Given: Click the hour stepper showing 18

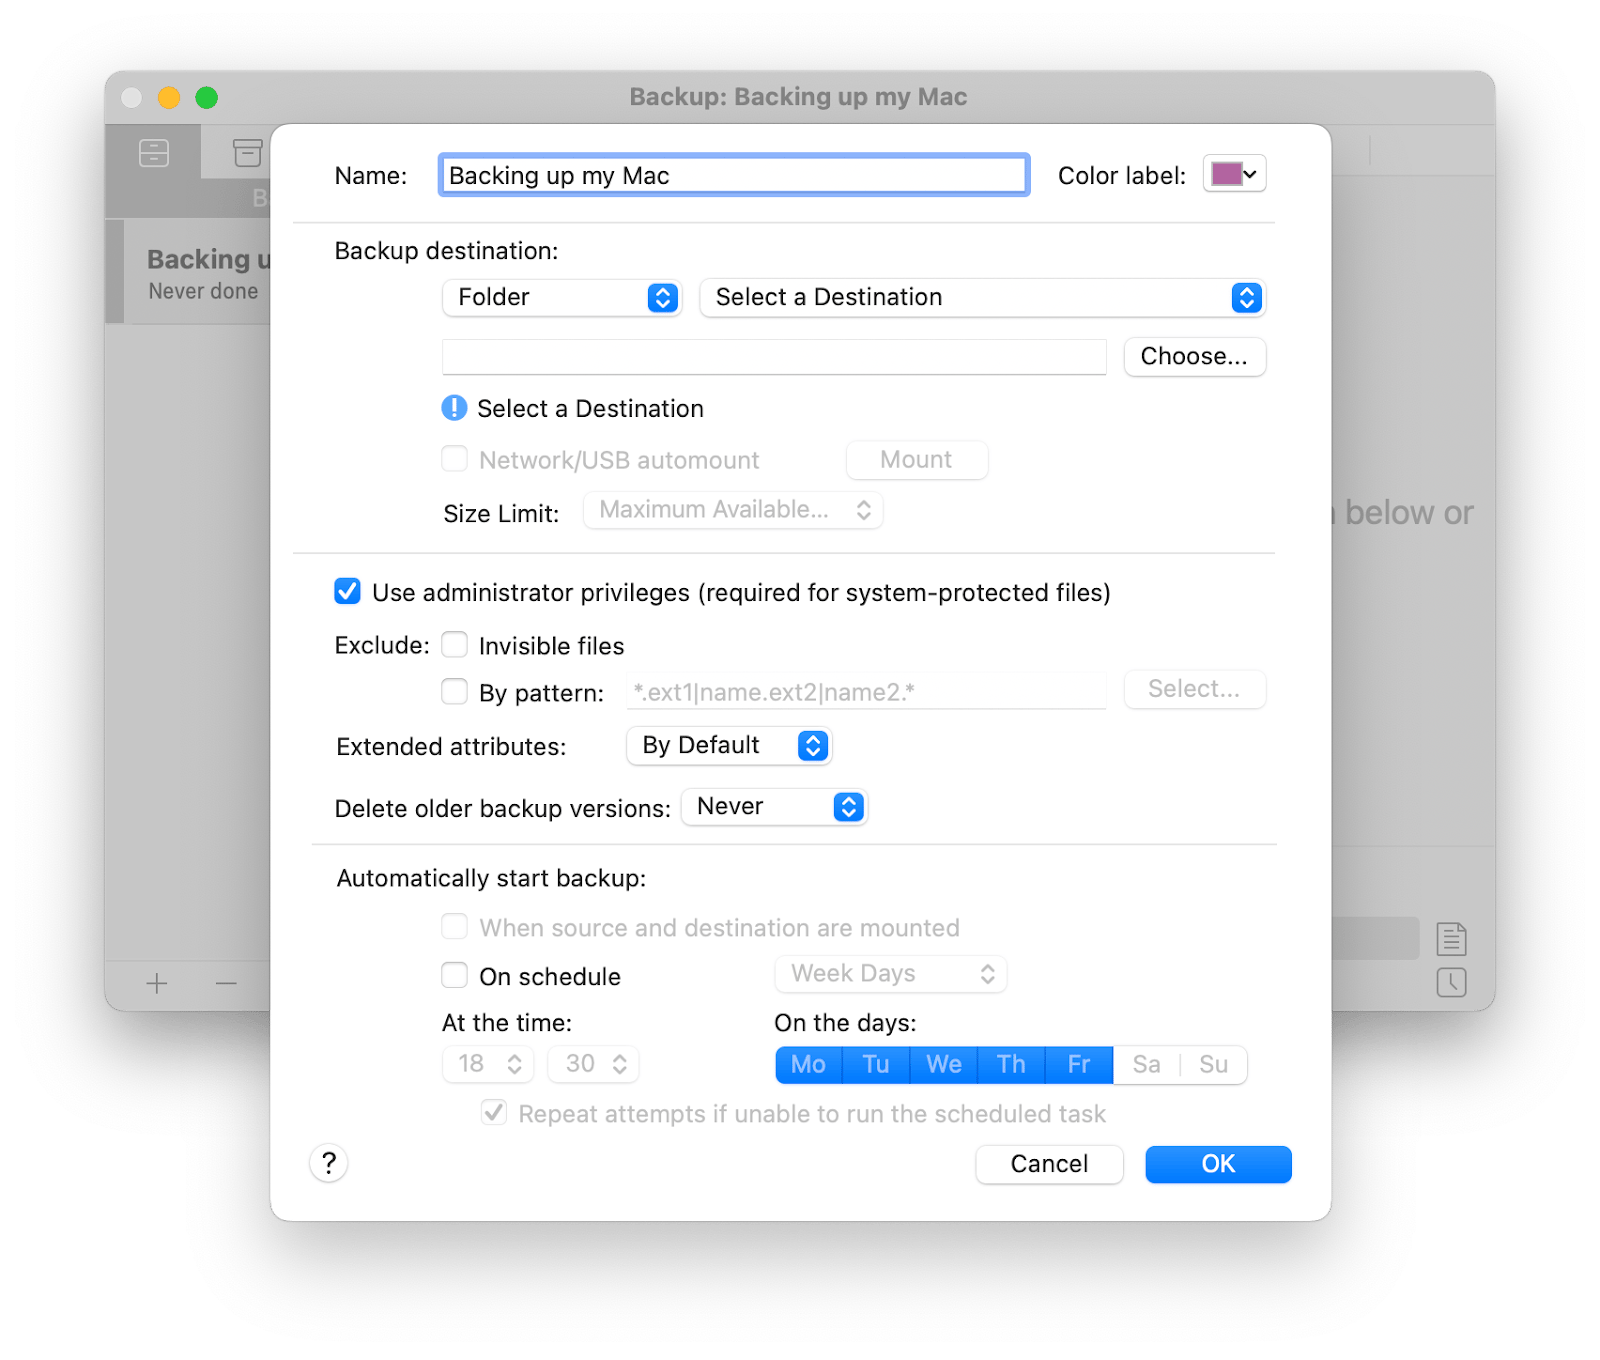Looking at the screenshot, I should [488, 1064].
